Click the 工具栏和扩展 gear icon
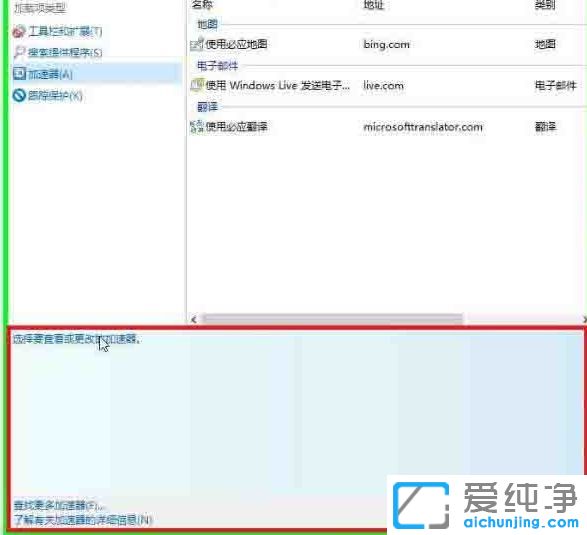Viewport: 587px width, 535px height. (x=19, y=31)
